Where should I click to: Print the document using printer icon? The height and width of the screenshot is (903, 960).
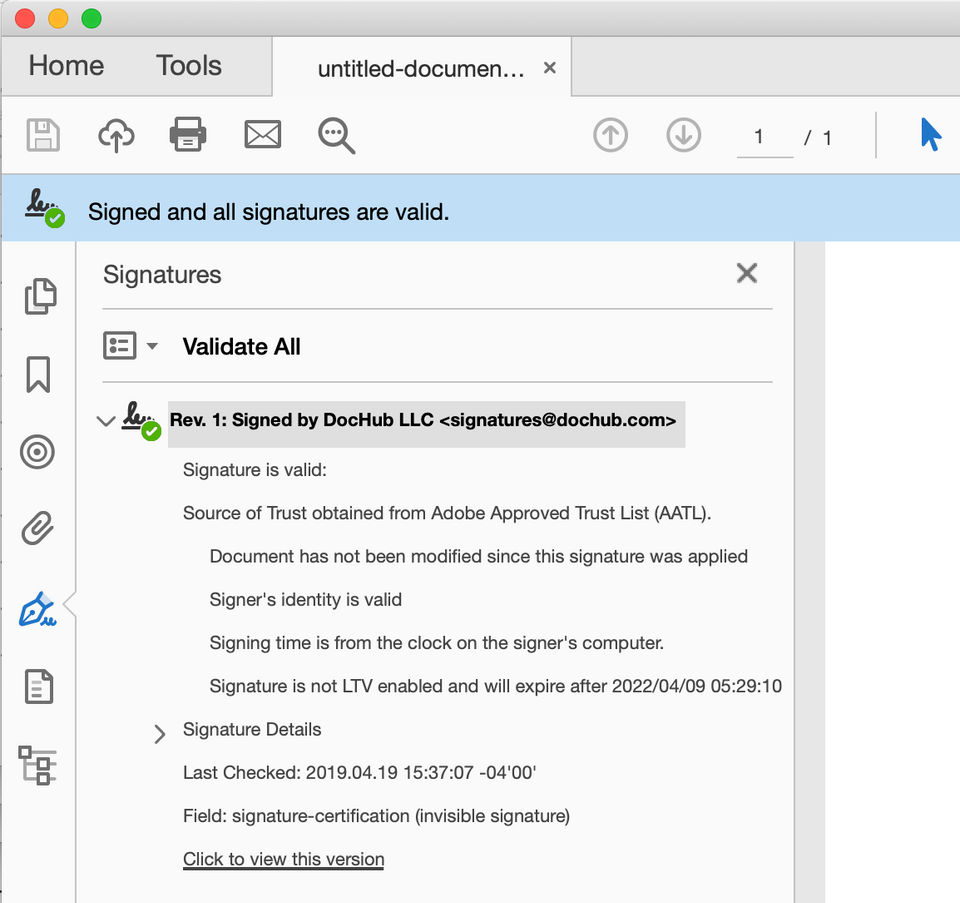188,135
